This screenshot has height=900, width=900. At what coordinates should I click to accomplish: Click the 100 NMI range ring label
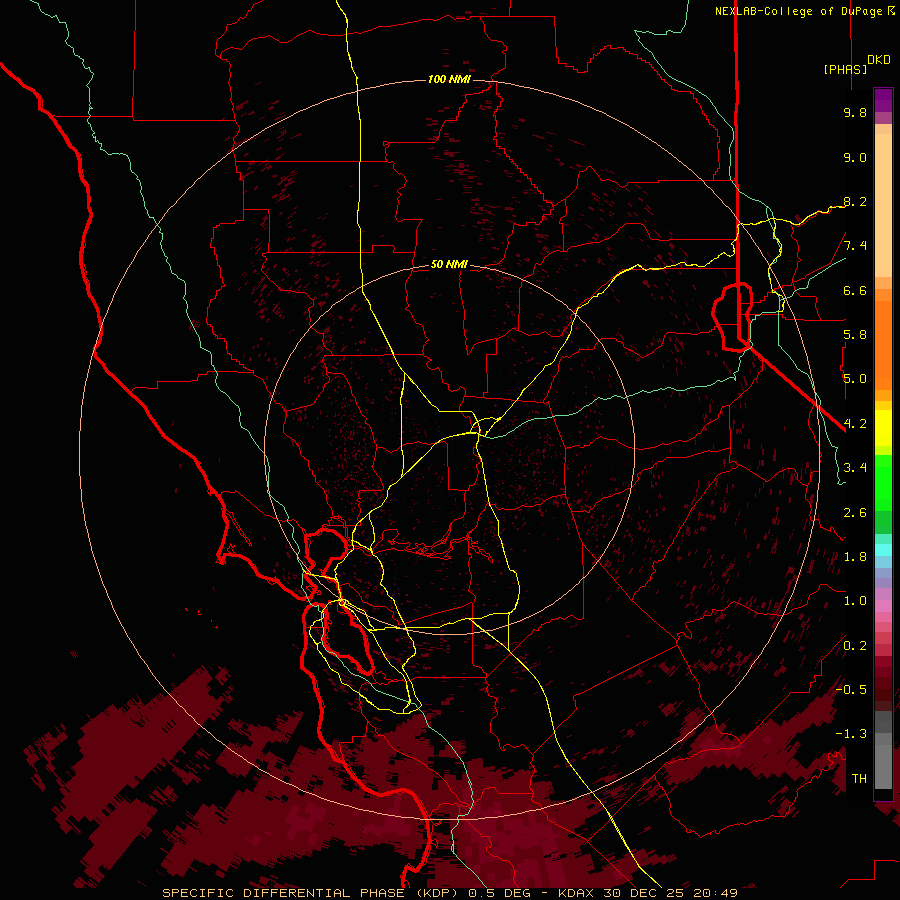pos(449,79)
